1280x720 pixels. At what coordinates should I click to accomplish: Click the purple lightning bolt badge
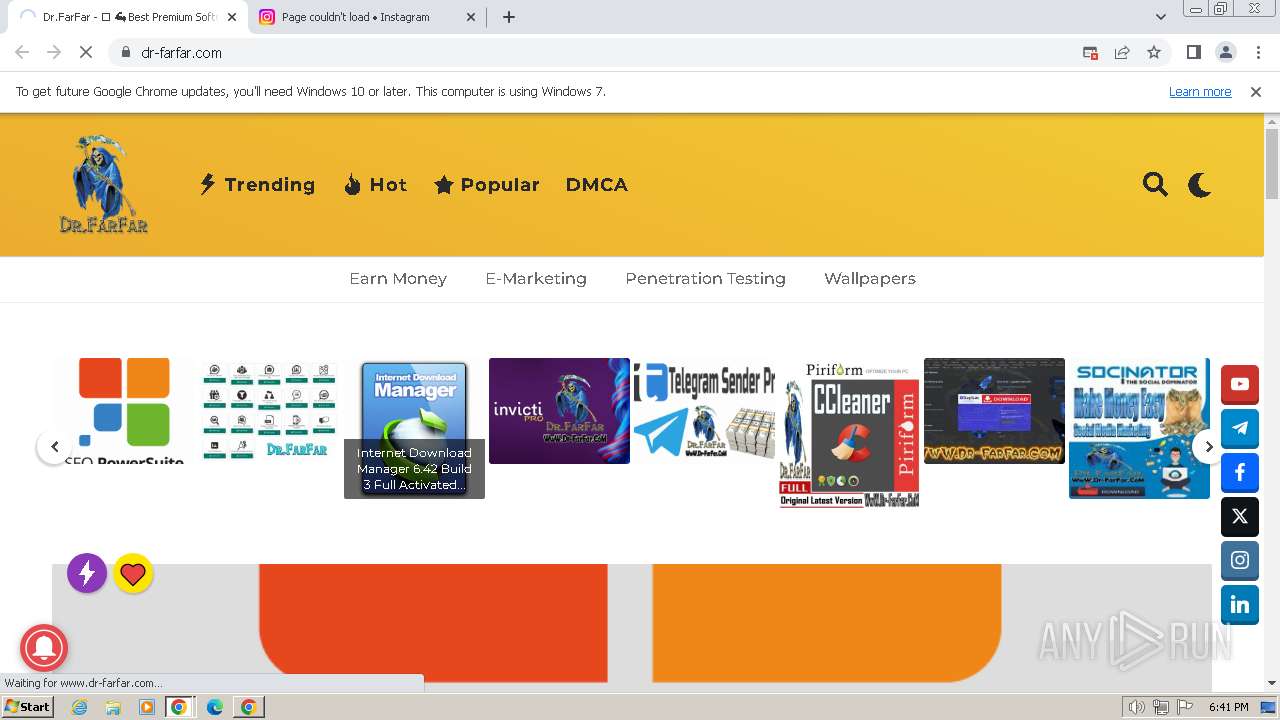point(87,573)
